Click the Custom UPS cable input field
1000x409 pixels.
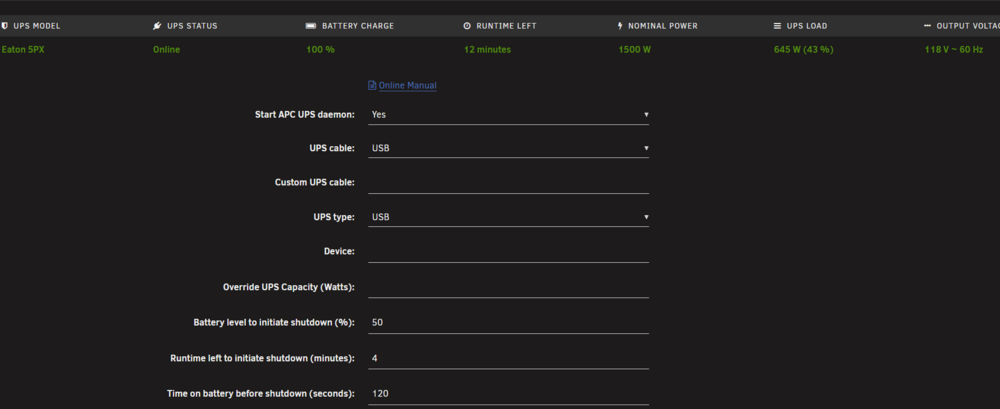coord(508,183)
